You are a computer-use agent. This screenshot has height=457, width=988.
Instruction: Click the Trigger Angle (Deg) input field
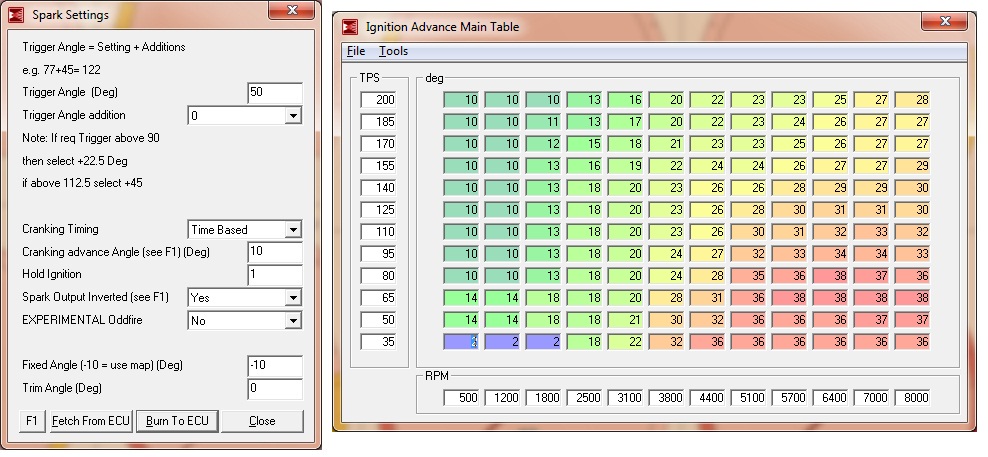(x=274, y=93)
